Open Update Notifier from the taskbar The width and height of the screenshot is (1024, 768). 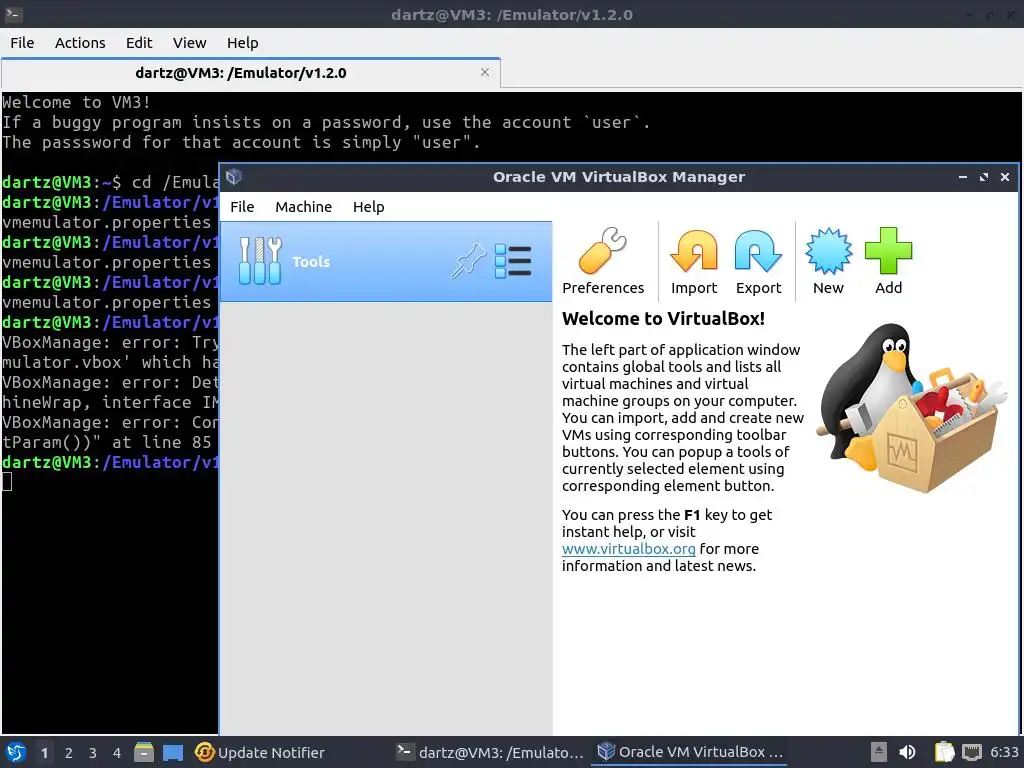pos(260,752)
